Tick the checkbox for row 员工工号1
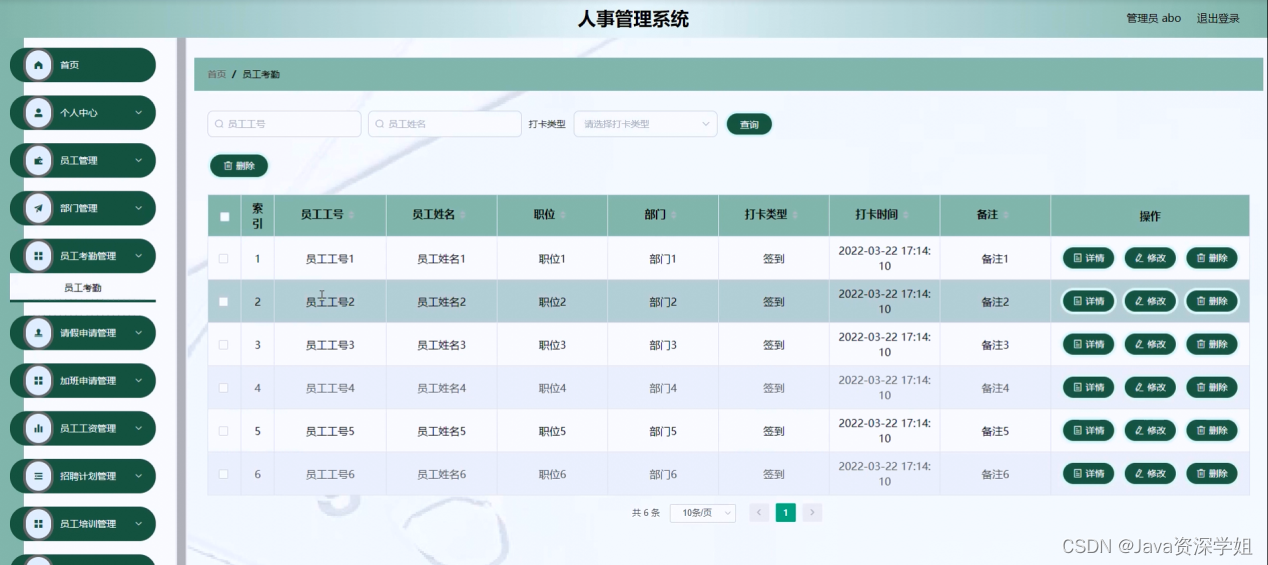The width and height of the screenshot is (1268, 565). [224, 259]
